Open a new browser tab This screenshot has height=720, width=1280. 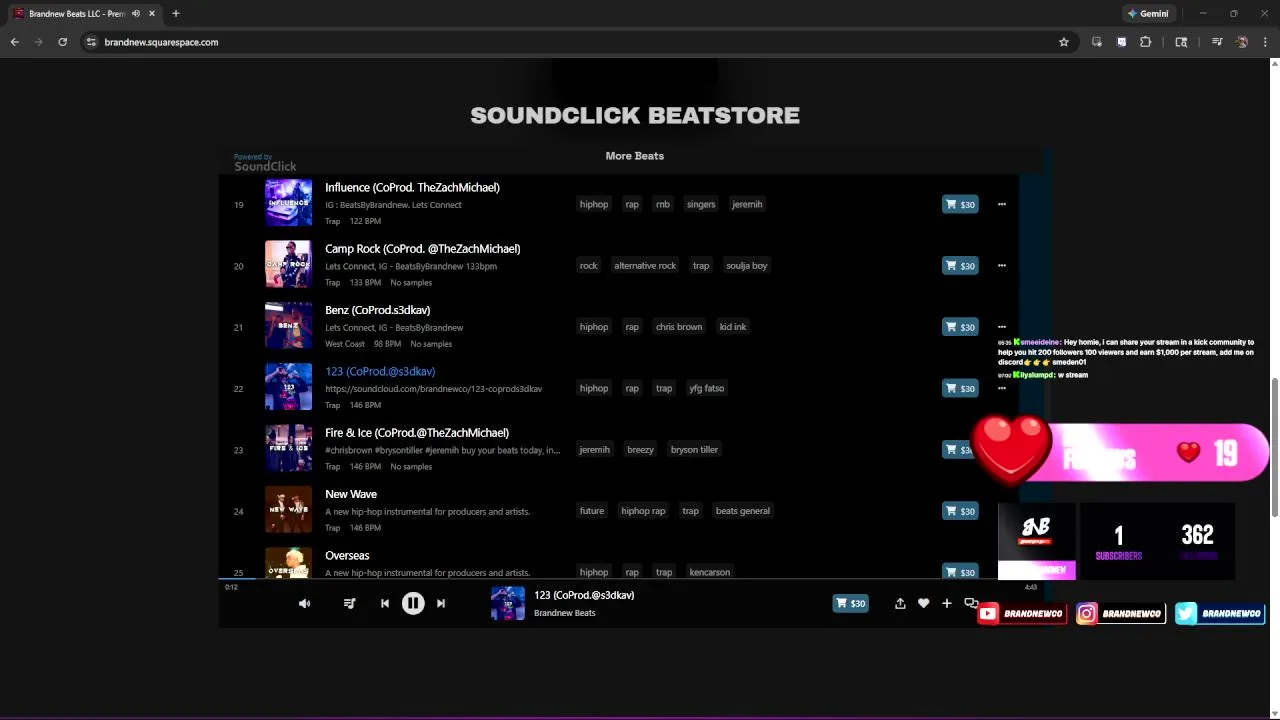point(176,14)
